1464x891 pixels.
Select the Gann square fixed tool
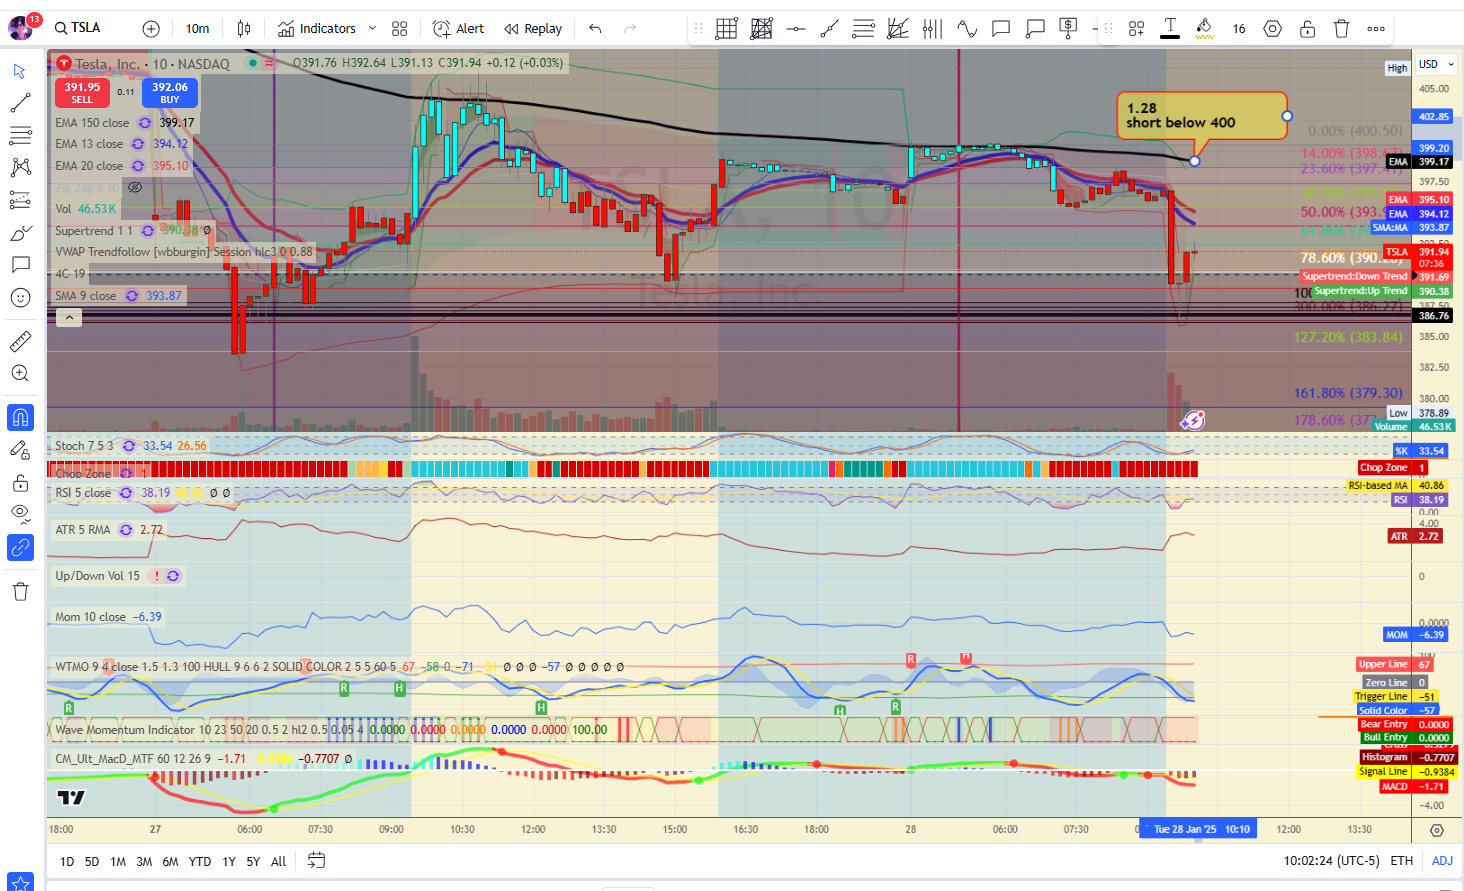point(762,29)
